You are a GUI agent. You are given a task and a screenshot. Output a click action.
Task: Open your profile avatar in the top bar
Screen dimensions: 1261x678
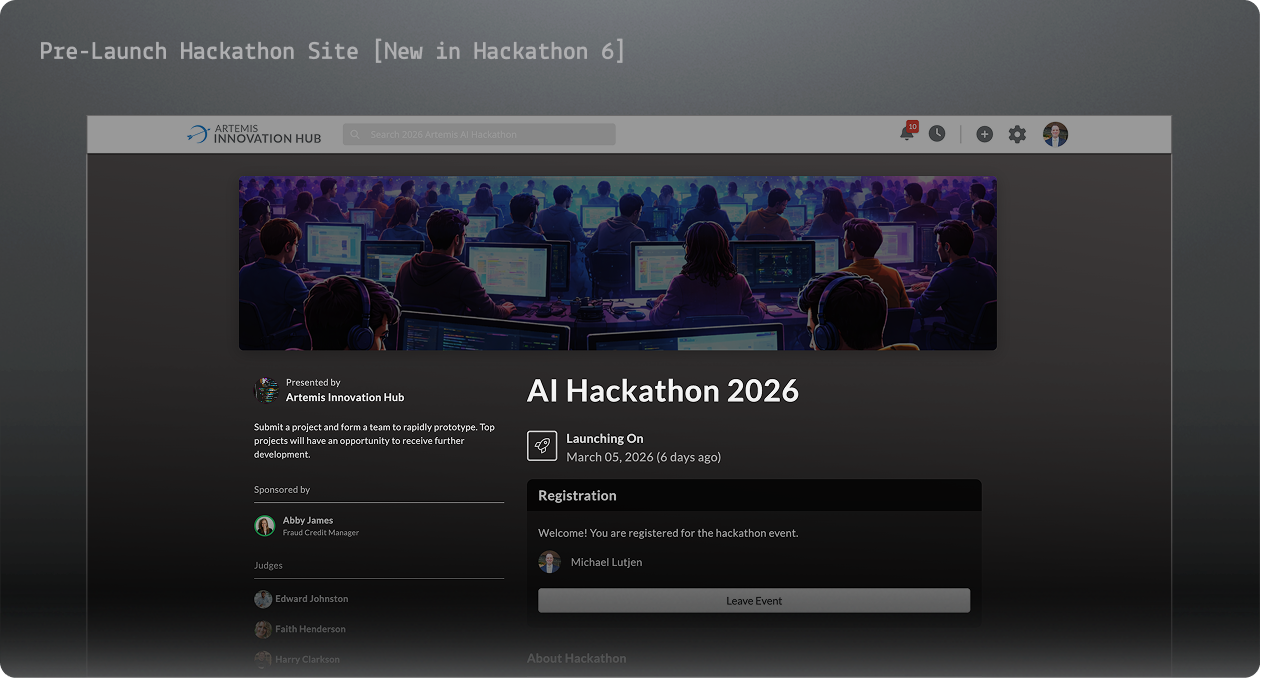[1054, 133]
